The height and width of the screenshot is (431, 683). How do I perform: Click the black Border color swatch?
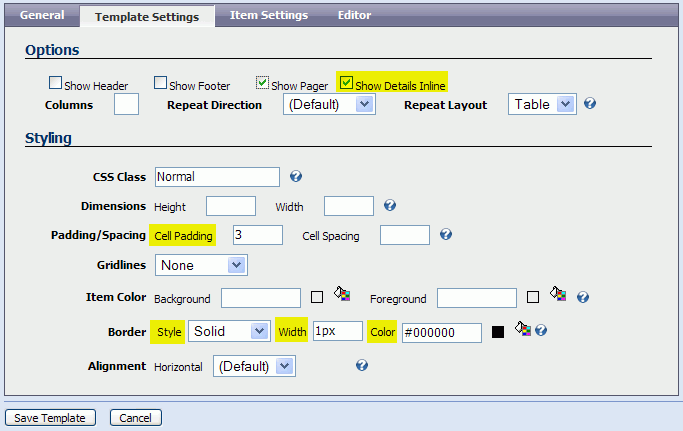(498, 332)
